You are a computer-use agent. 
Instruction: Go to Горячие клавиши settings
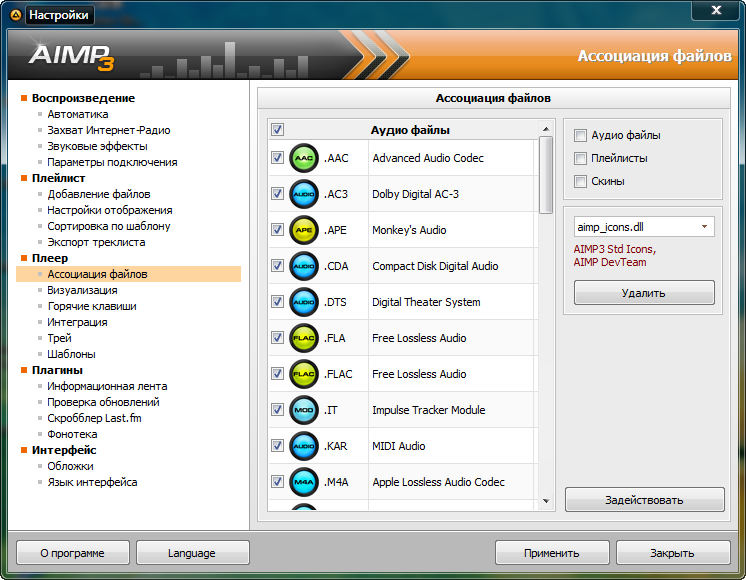click(92, 306)
